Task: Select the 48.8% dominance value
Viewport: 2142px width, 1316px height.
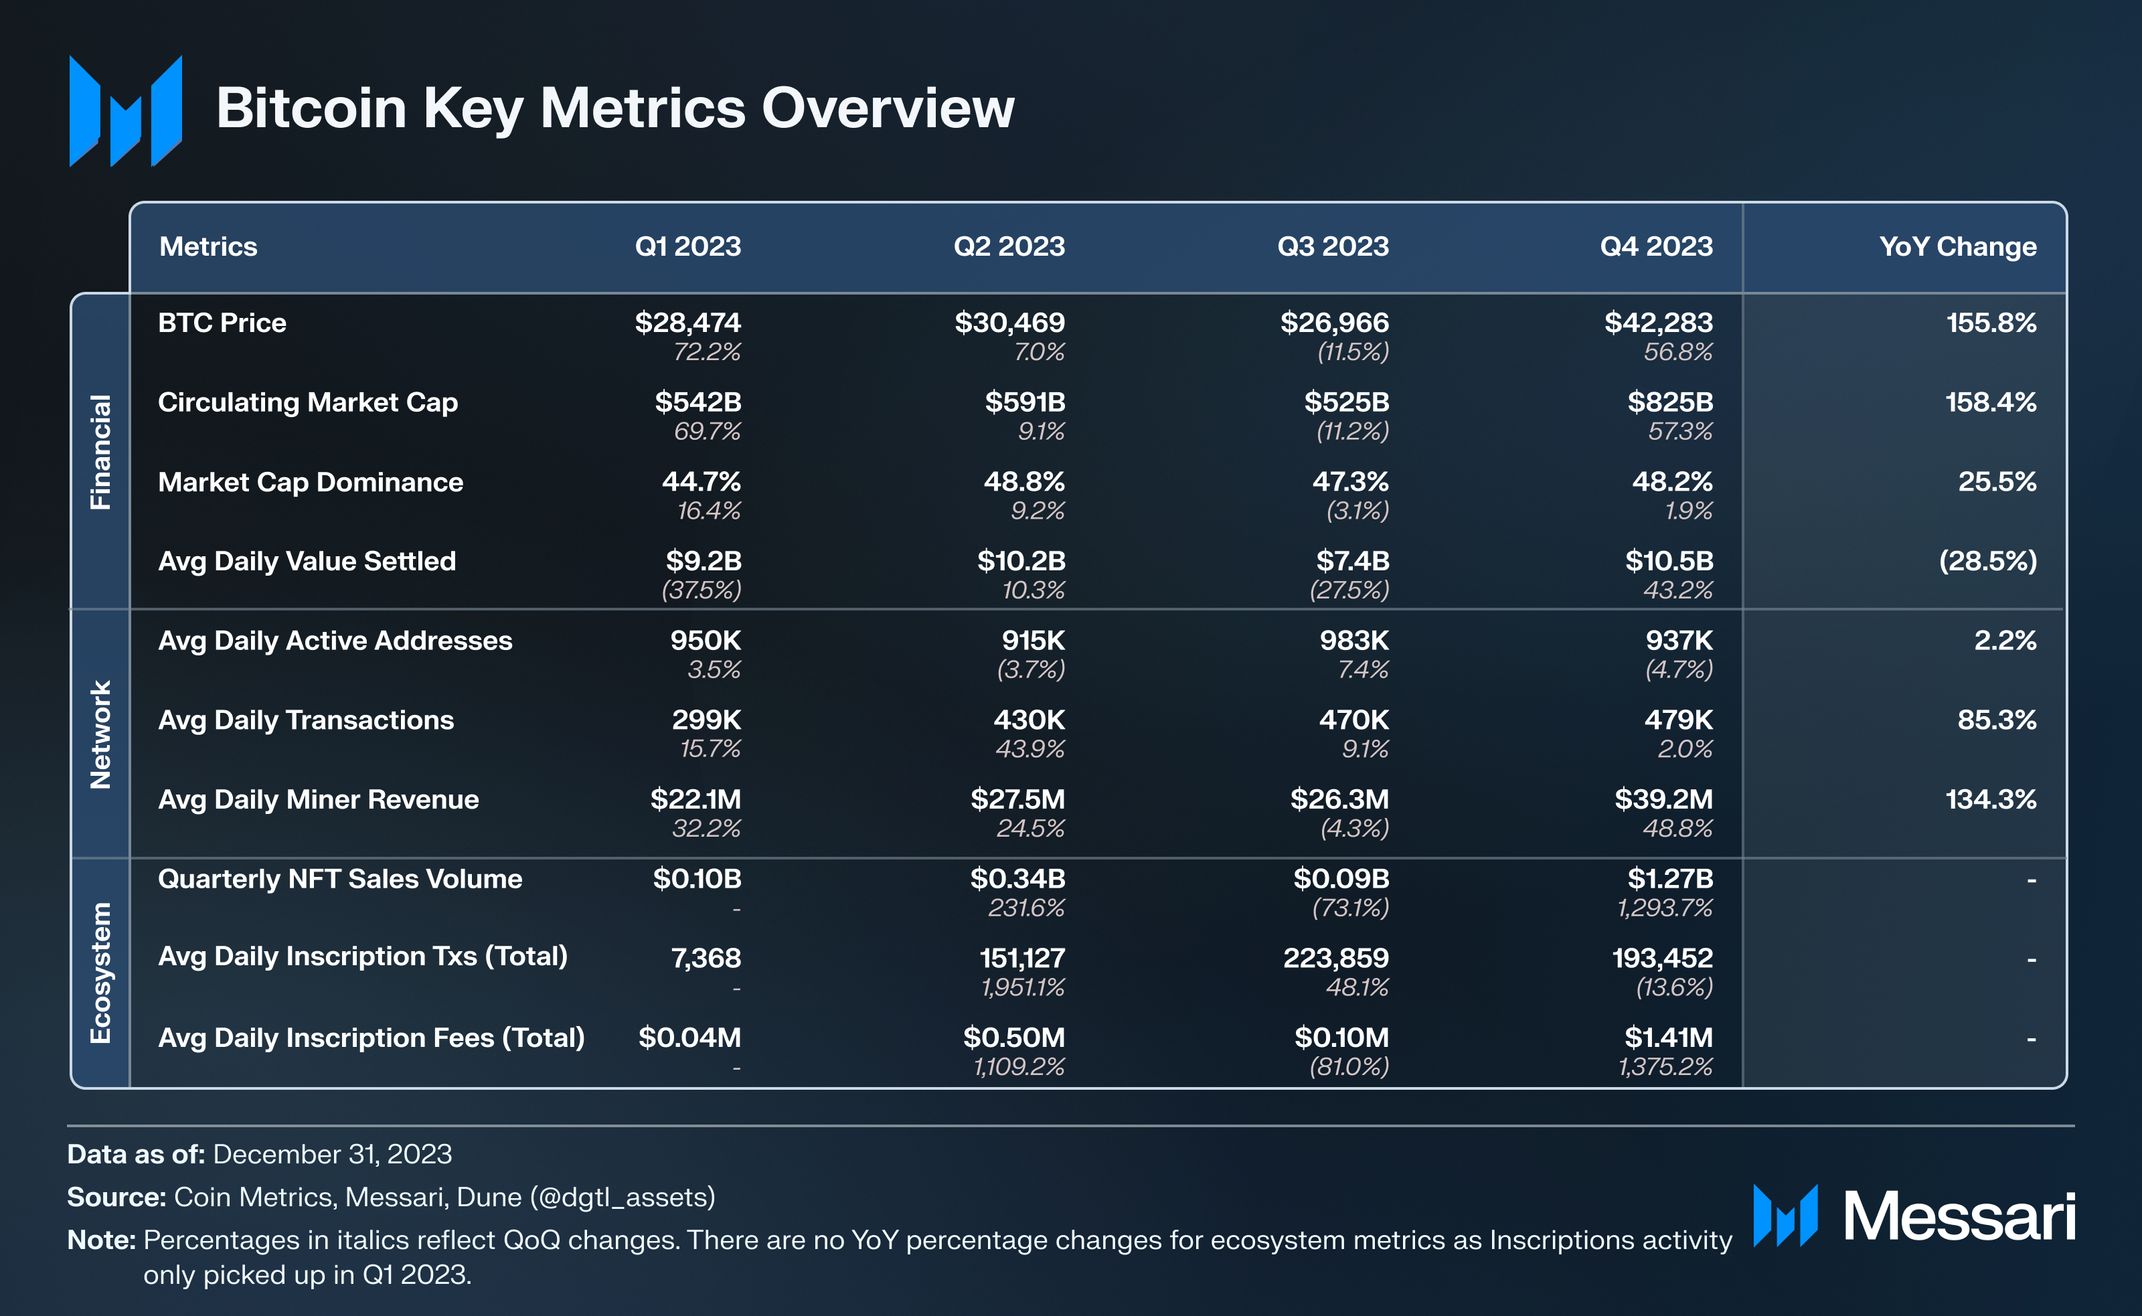Action: 1024,482
